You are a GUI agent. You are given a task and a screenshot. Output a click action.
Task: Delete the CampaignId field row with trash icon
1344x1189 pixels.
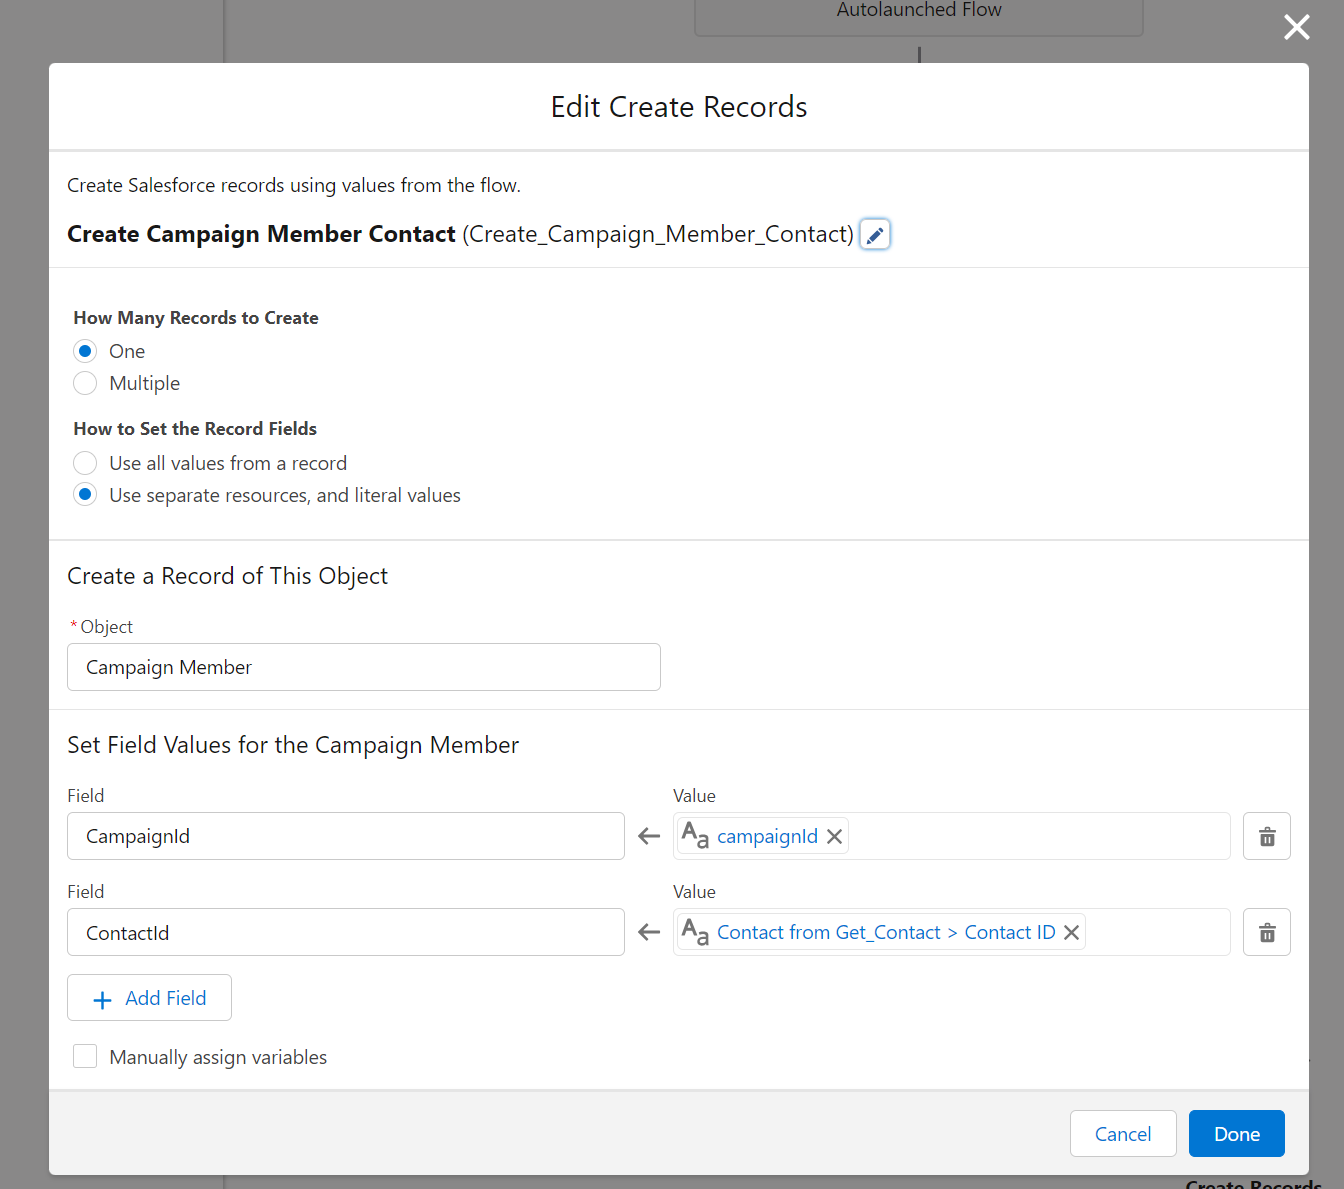pyautogui.click(x=1266, y=836)
